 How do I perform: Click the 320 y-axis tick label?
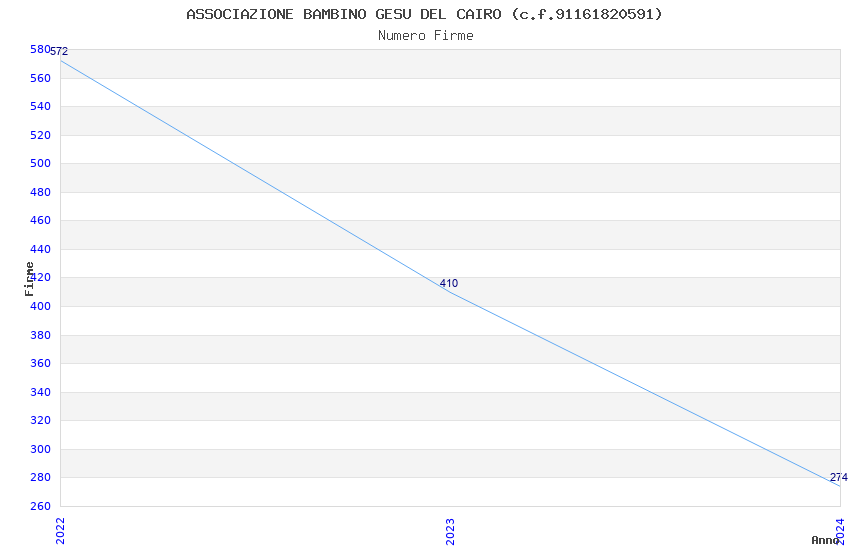coord(40,420)
